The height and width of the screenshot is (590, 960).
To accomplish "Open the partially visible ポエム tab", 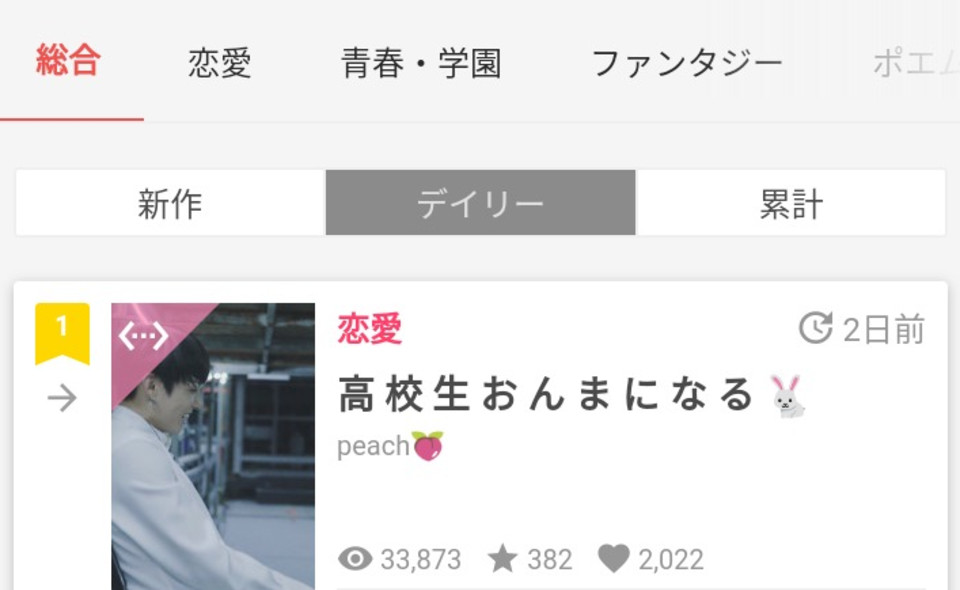I will 916,63.
